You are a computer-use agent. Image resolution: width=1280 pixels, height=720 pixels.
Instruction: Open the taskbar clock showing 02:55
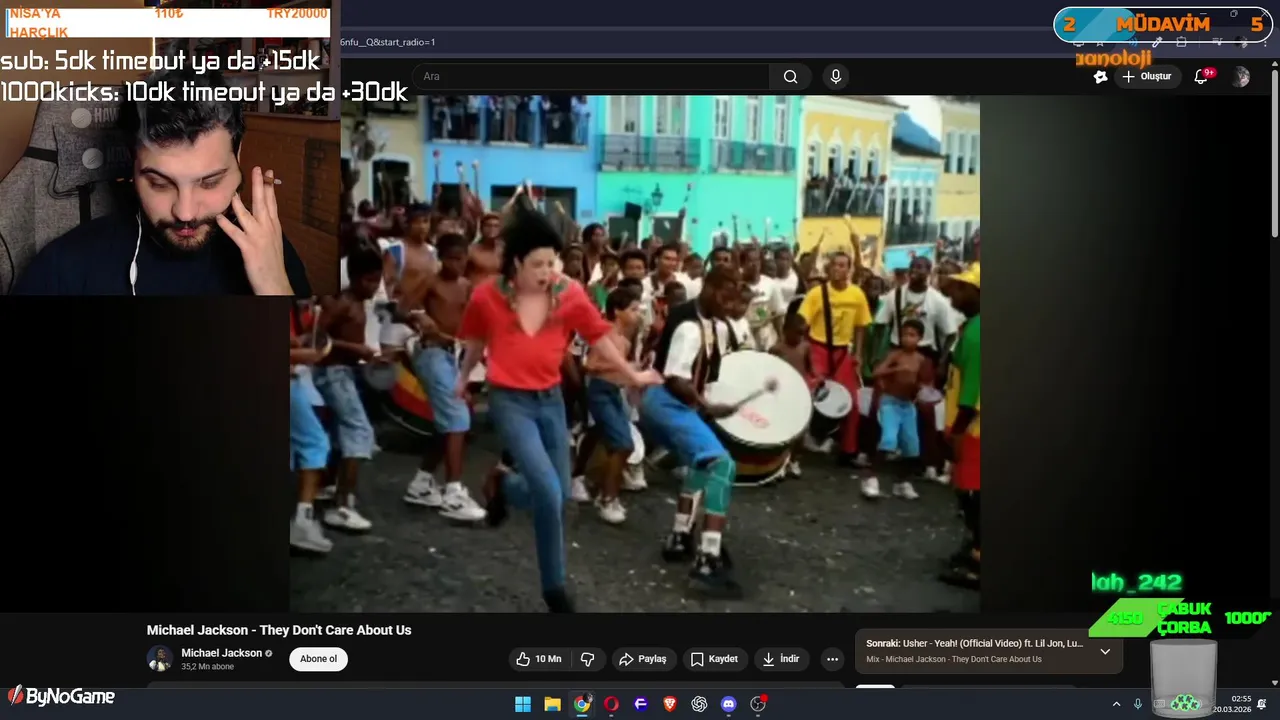tap(1232, 704)
